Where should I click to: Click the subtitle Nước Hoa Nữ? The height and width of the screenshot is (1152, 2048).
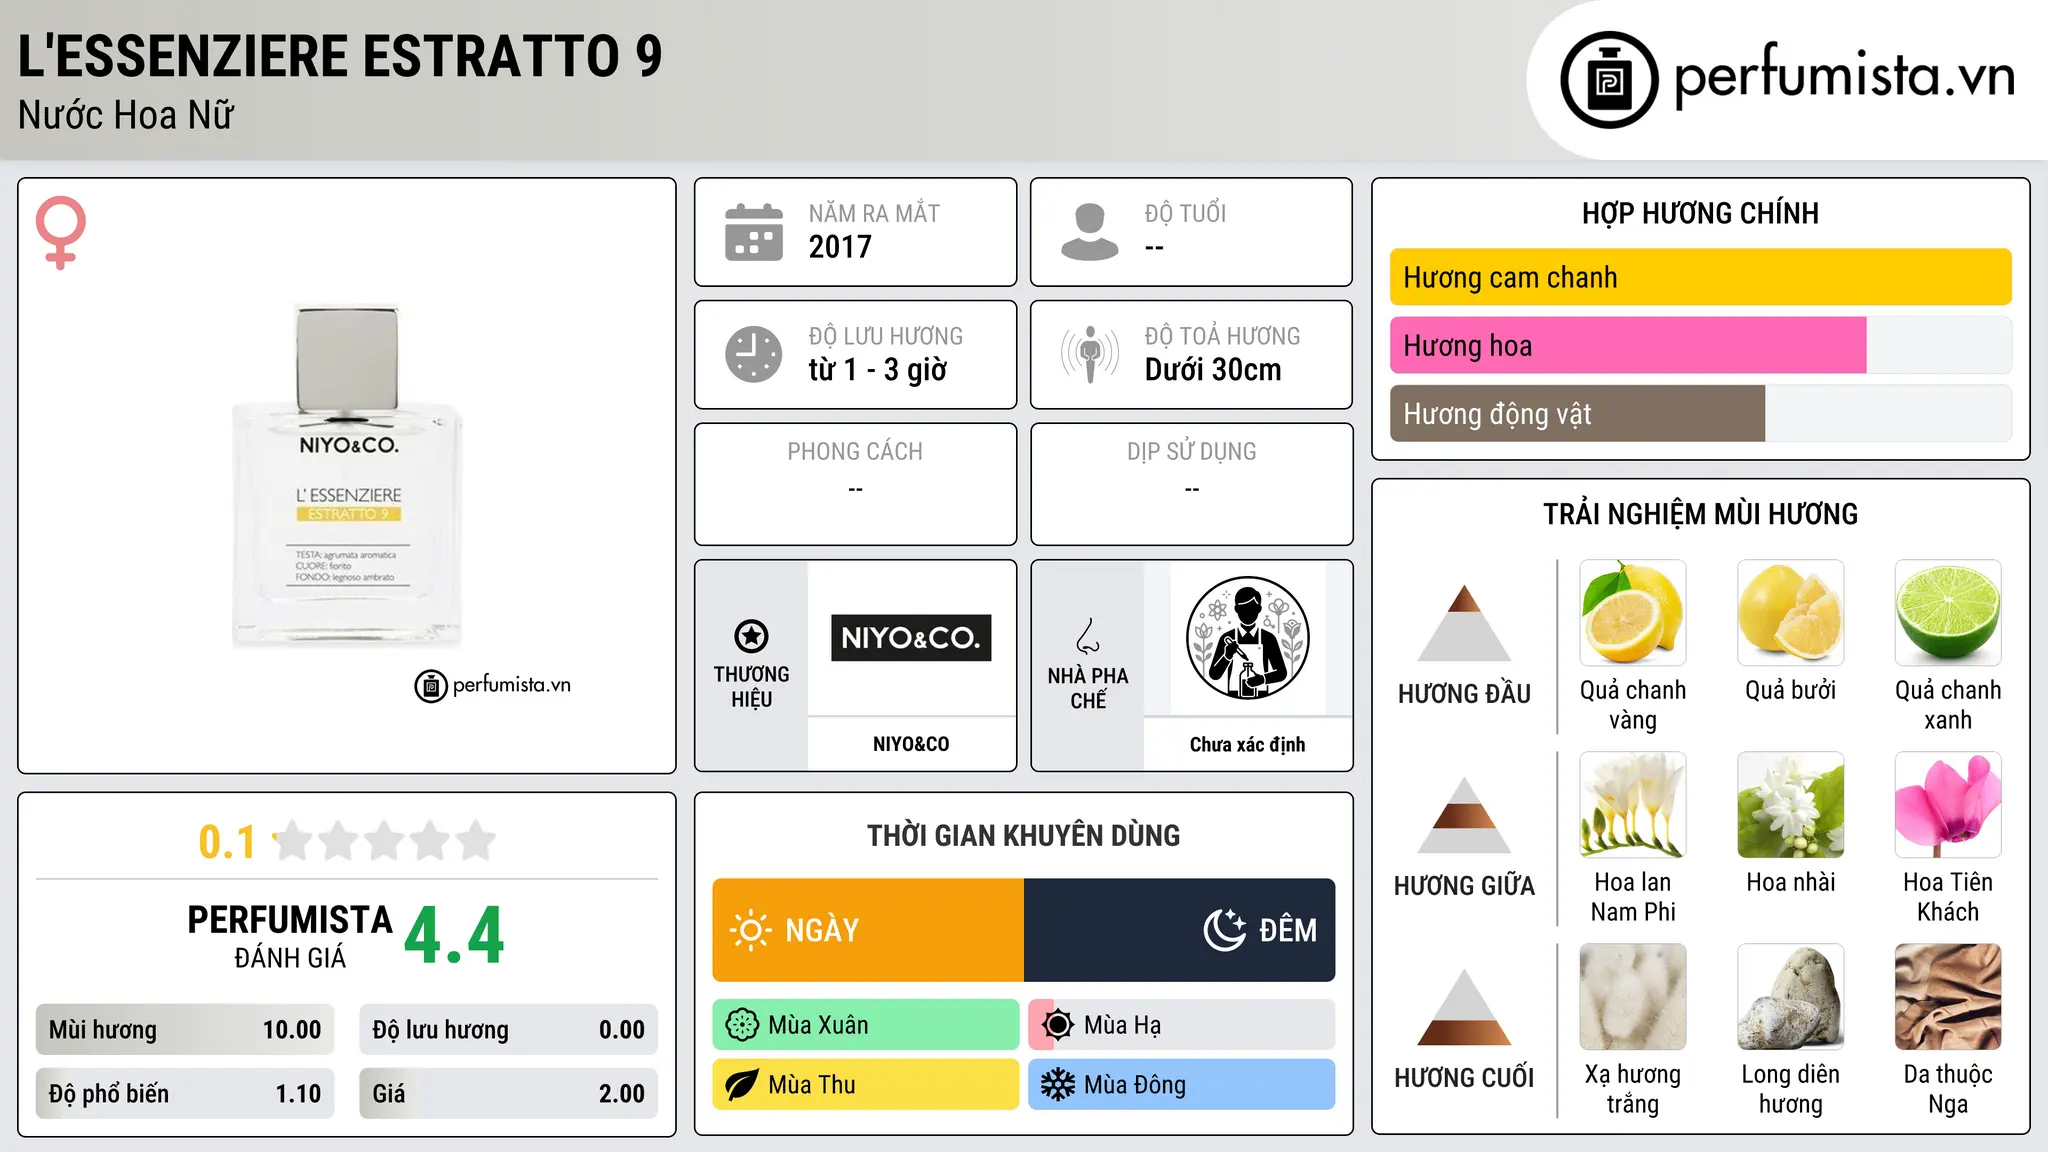[x=126, y=115]
